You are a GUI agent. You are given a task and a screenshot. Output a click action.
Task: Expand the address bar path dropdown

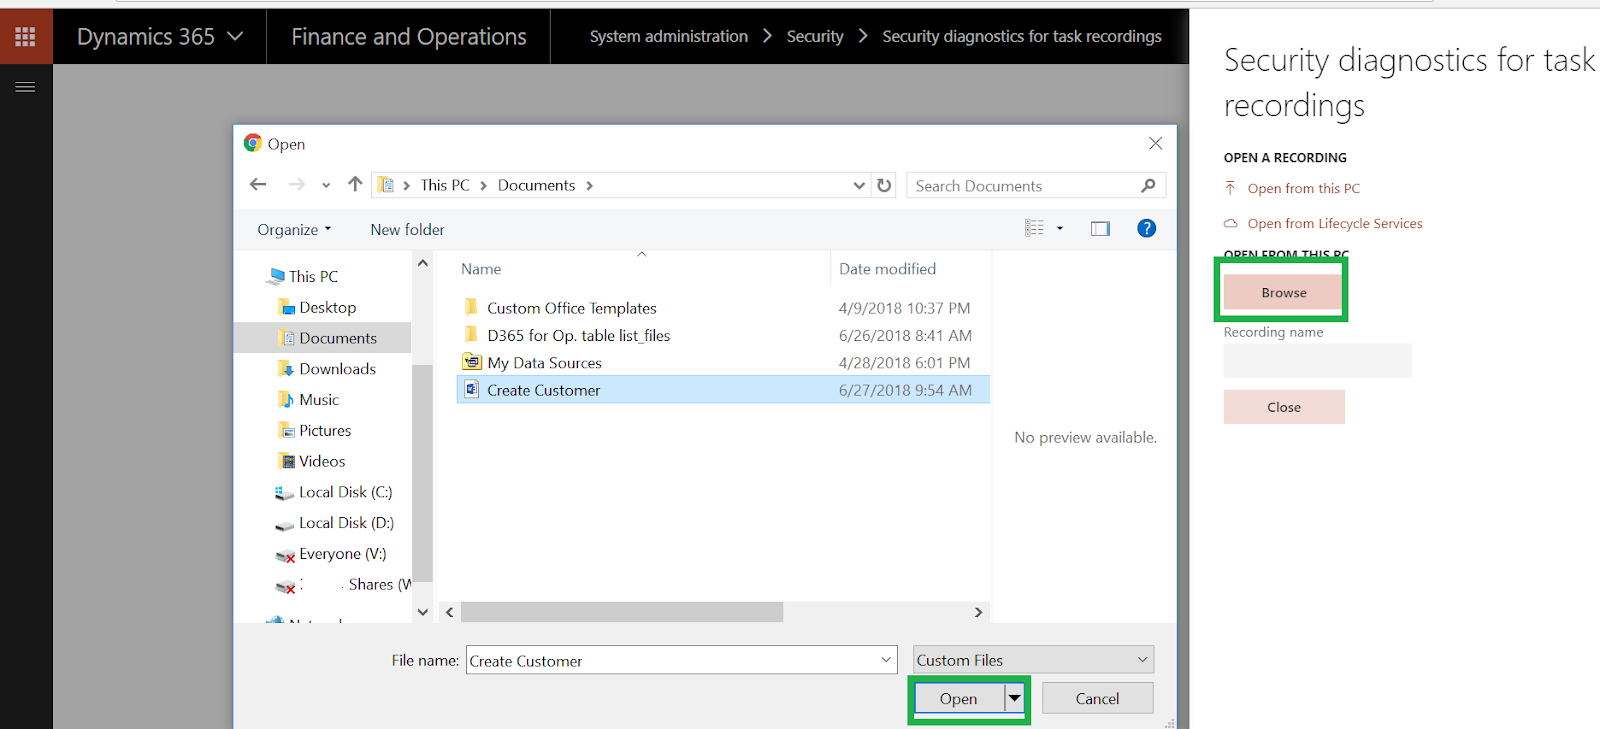click(x=859, y=185)
